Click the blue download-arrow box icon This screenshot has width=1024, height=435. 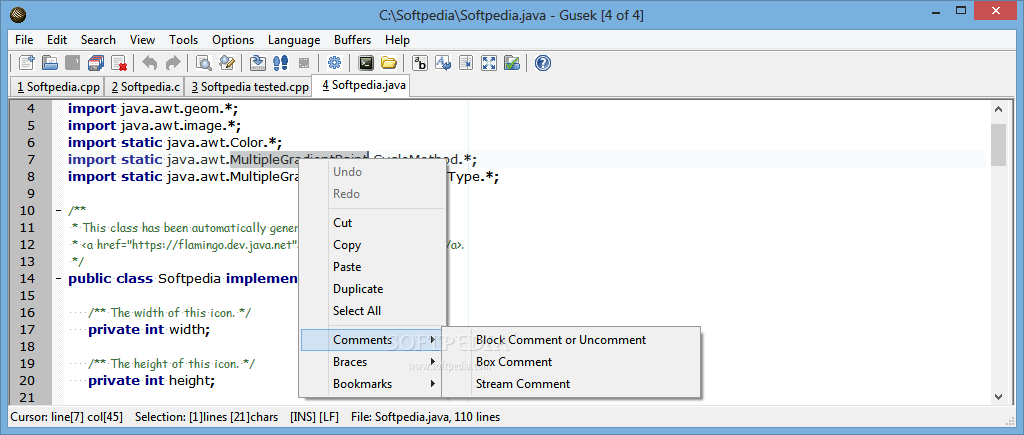tap(258, 63)
